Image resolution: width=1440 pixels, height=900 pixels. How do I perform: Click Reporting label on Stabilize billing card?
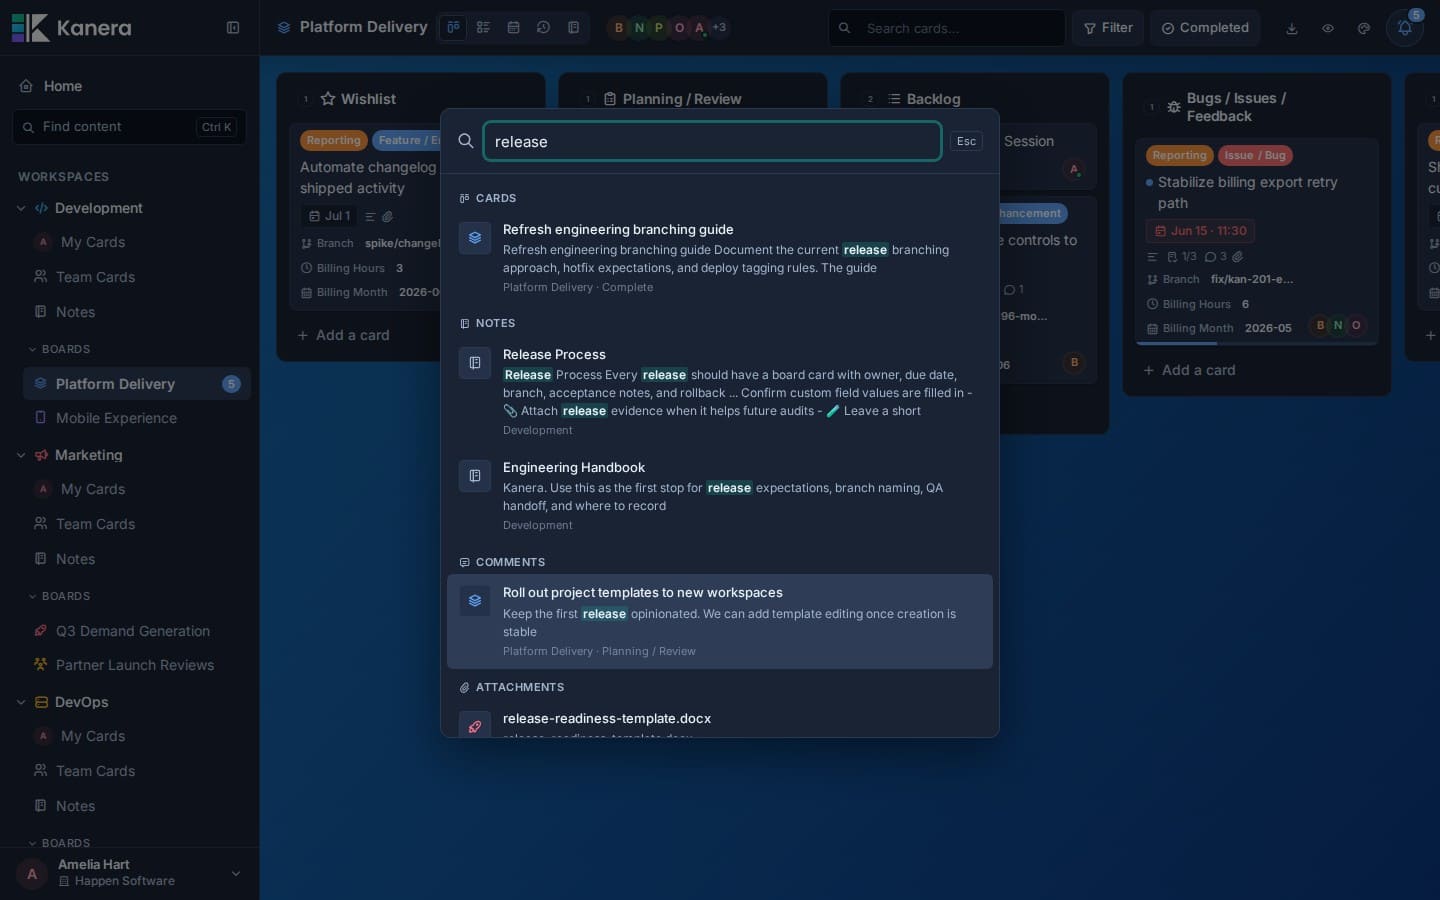[x=1179, y=155]
